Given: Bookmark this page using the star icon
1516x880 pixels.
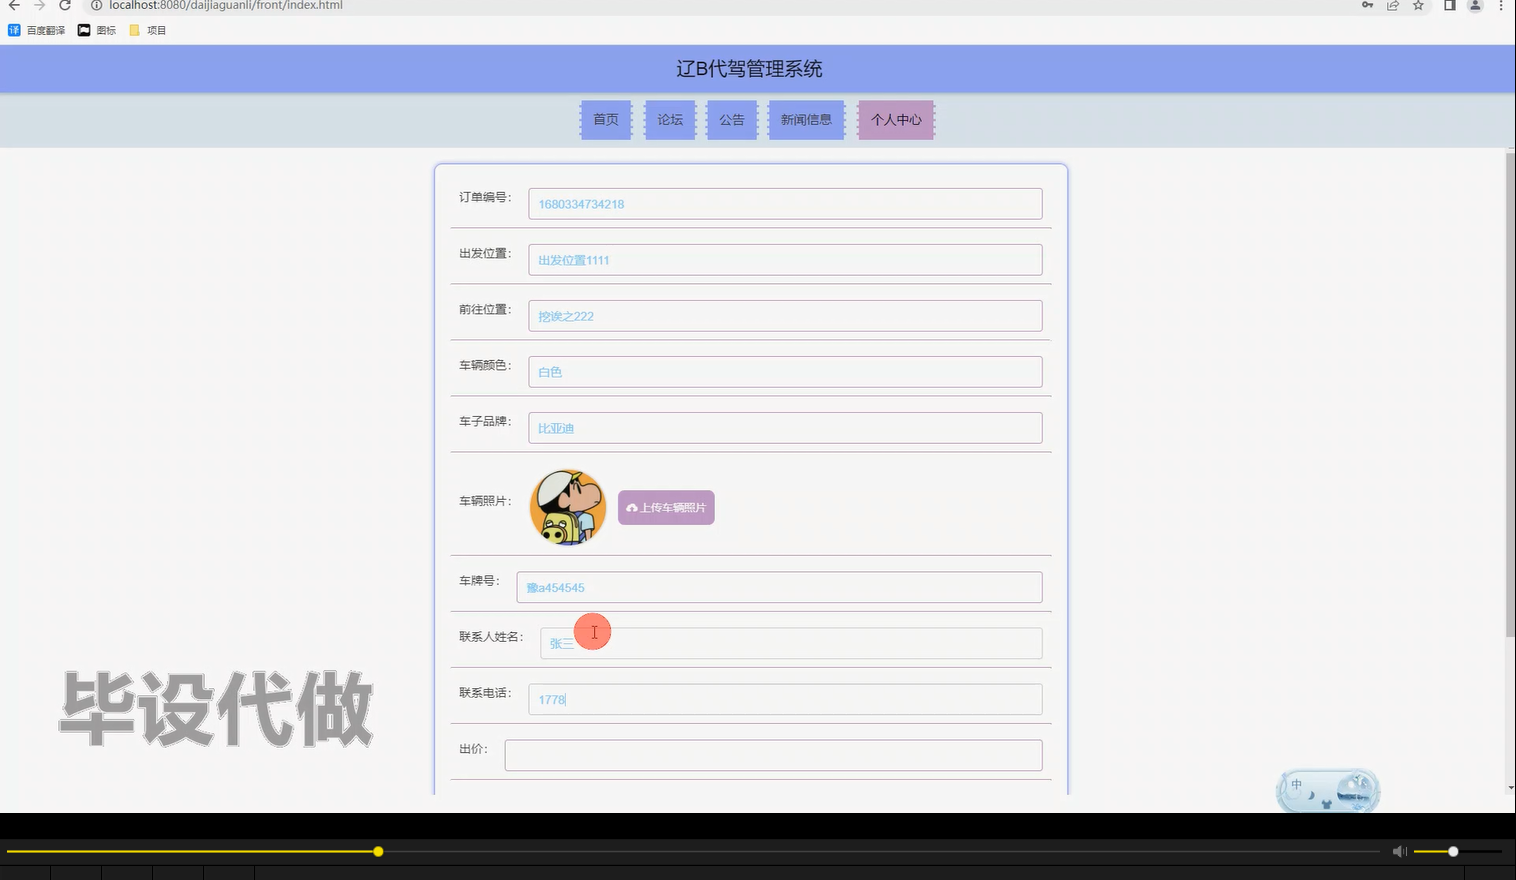Looking at the screenshot, I should tap(1417, 6).
